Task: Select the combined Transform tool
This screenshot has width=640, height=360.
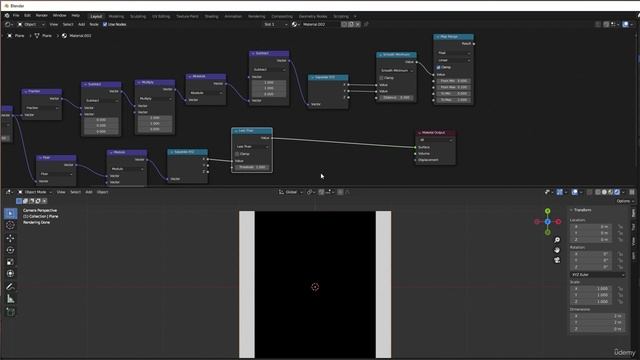Action: click(x=11, y=273)
